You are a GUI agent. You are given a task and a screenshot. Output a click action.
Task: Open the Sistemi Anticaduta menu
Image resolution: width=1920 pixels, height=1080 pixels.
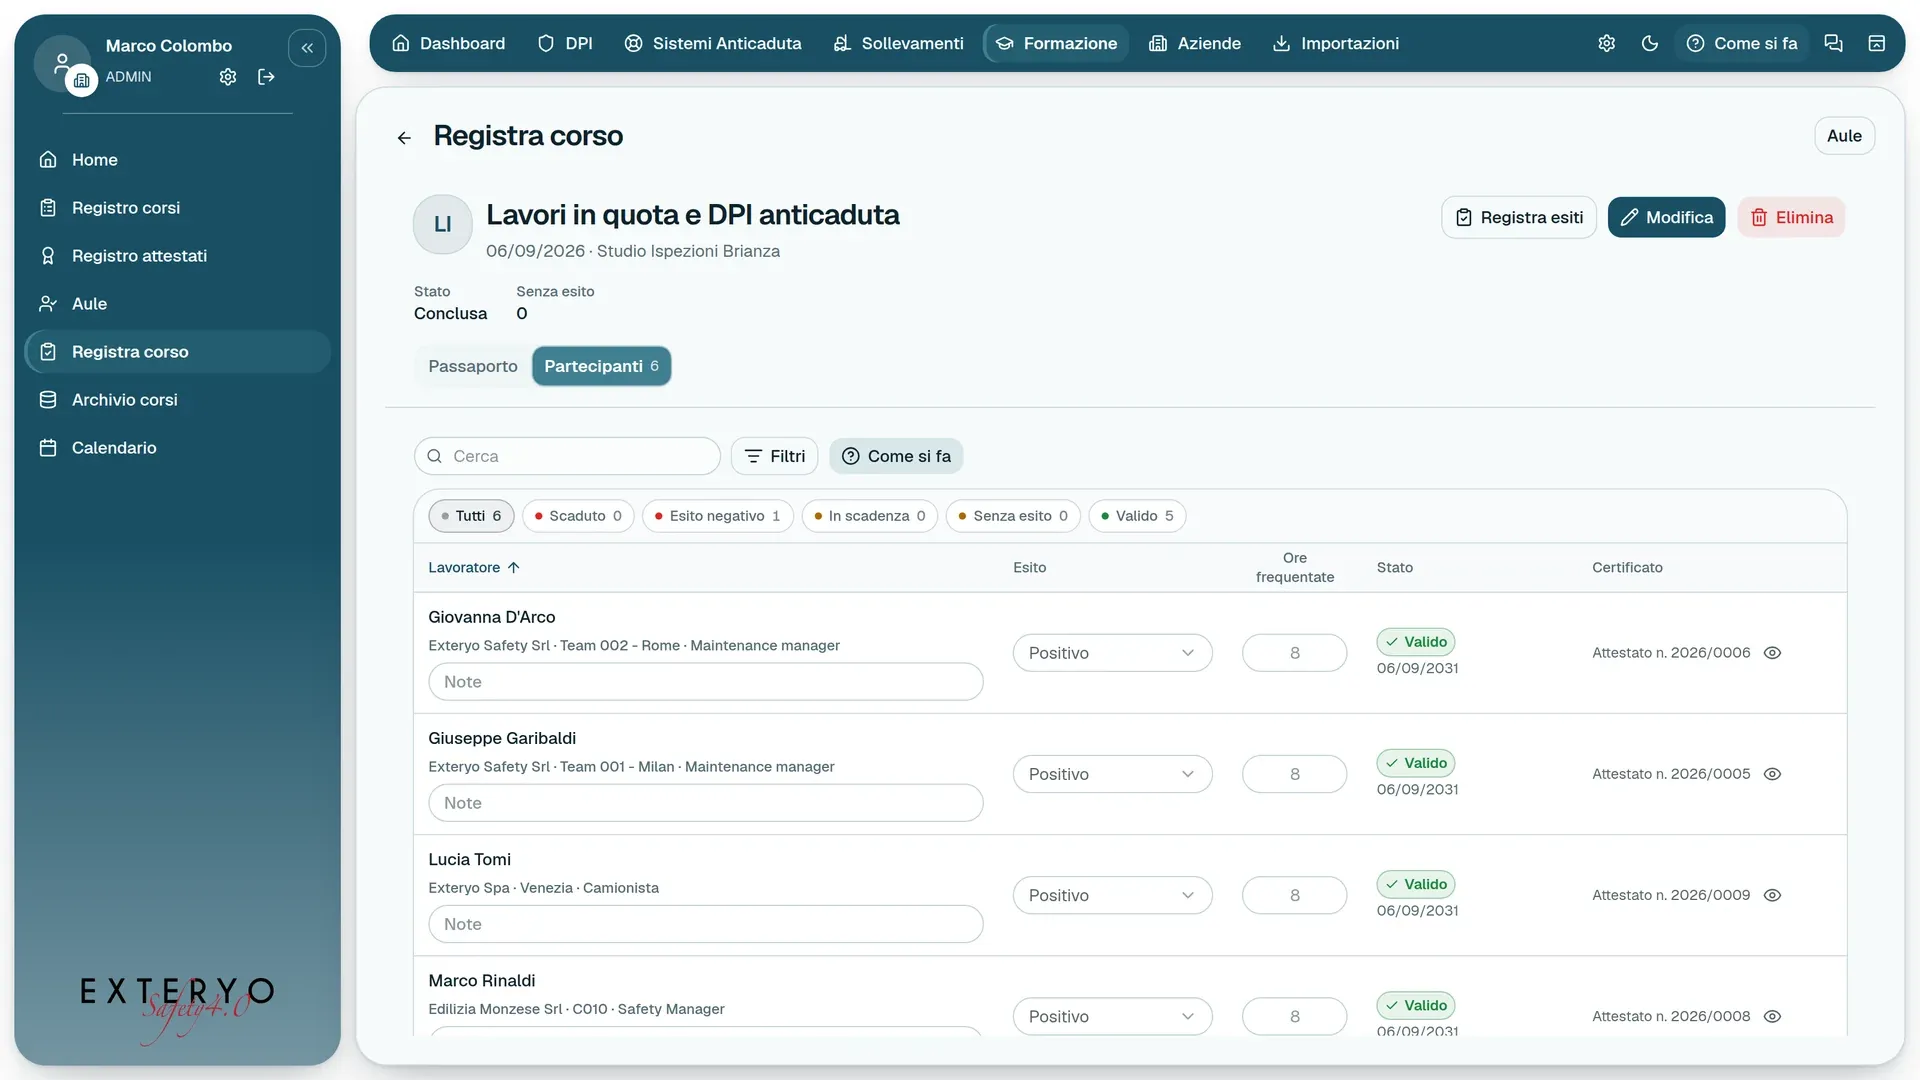click(x=713, y=43)
